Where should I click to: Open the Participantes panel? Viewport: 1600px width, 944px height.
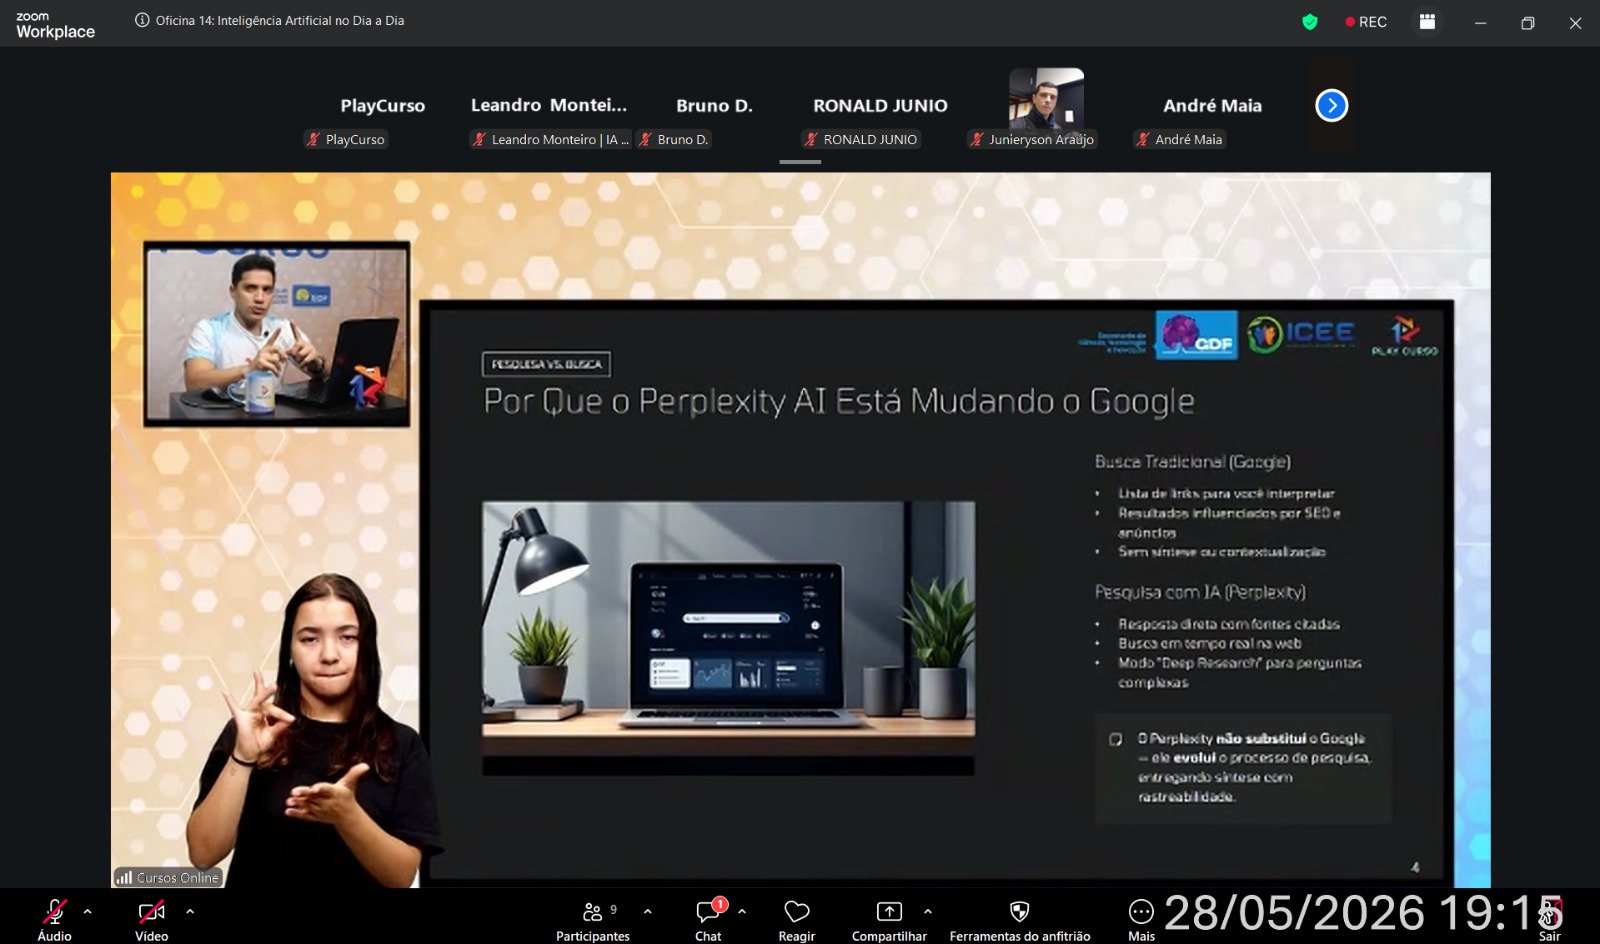click(593, 918)
